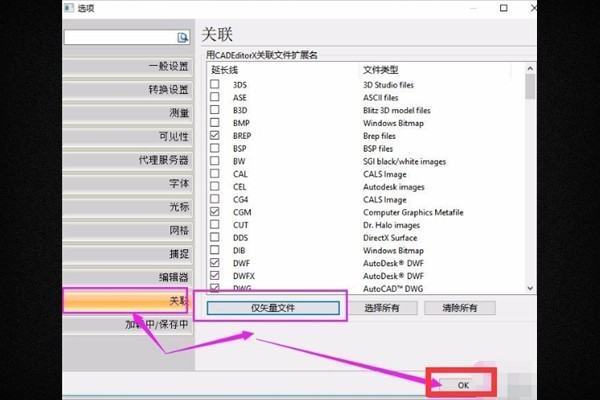Open 代理服务器 settings
600x400 pixels.
coord(128,160)
